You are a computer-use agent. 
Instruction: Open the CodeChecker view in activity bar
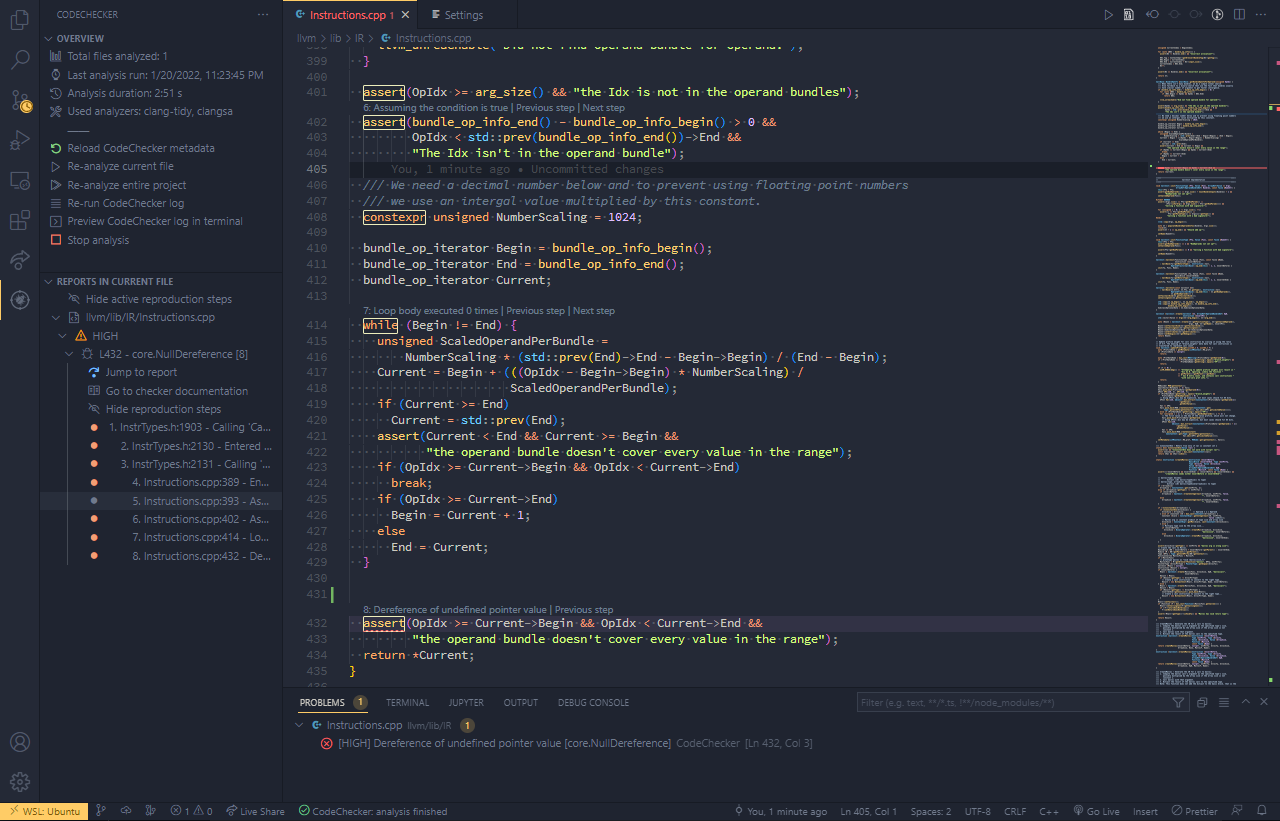click(19, 299)
